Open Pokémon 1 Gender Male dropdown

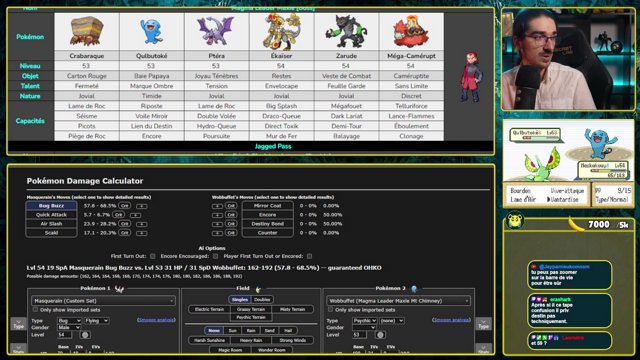tap(69, 327)
